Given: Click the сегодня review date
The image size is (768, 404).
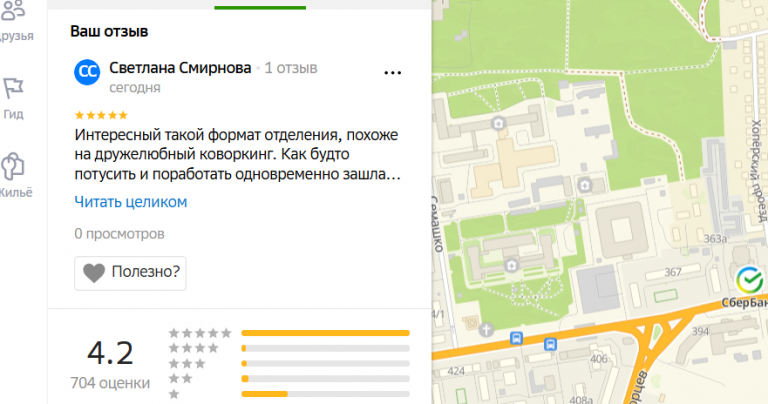Looking at the screenshot, I should coord(135,88).
